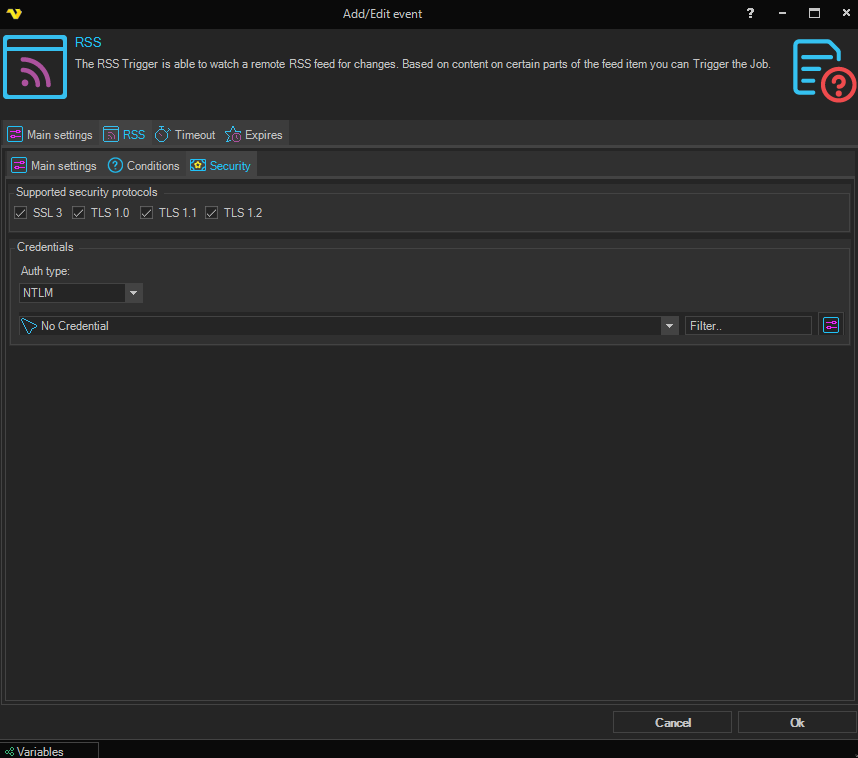The width and height of the screenshot is (858, 758).
Task: Click the VisualCron logo in title bar
Action: click(x=13, y=14)
